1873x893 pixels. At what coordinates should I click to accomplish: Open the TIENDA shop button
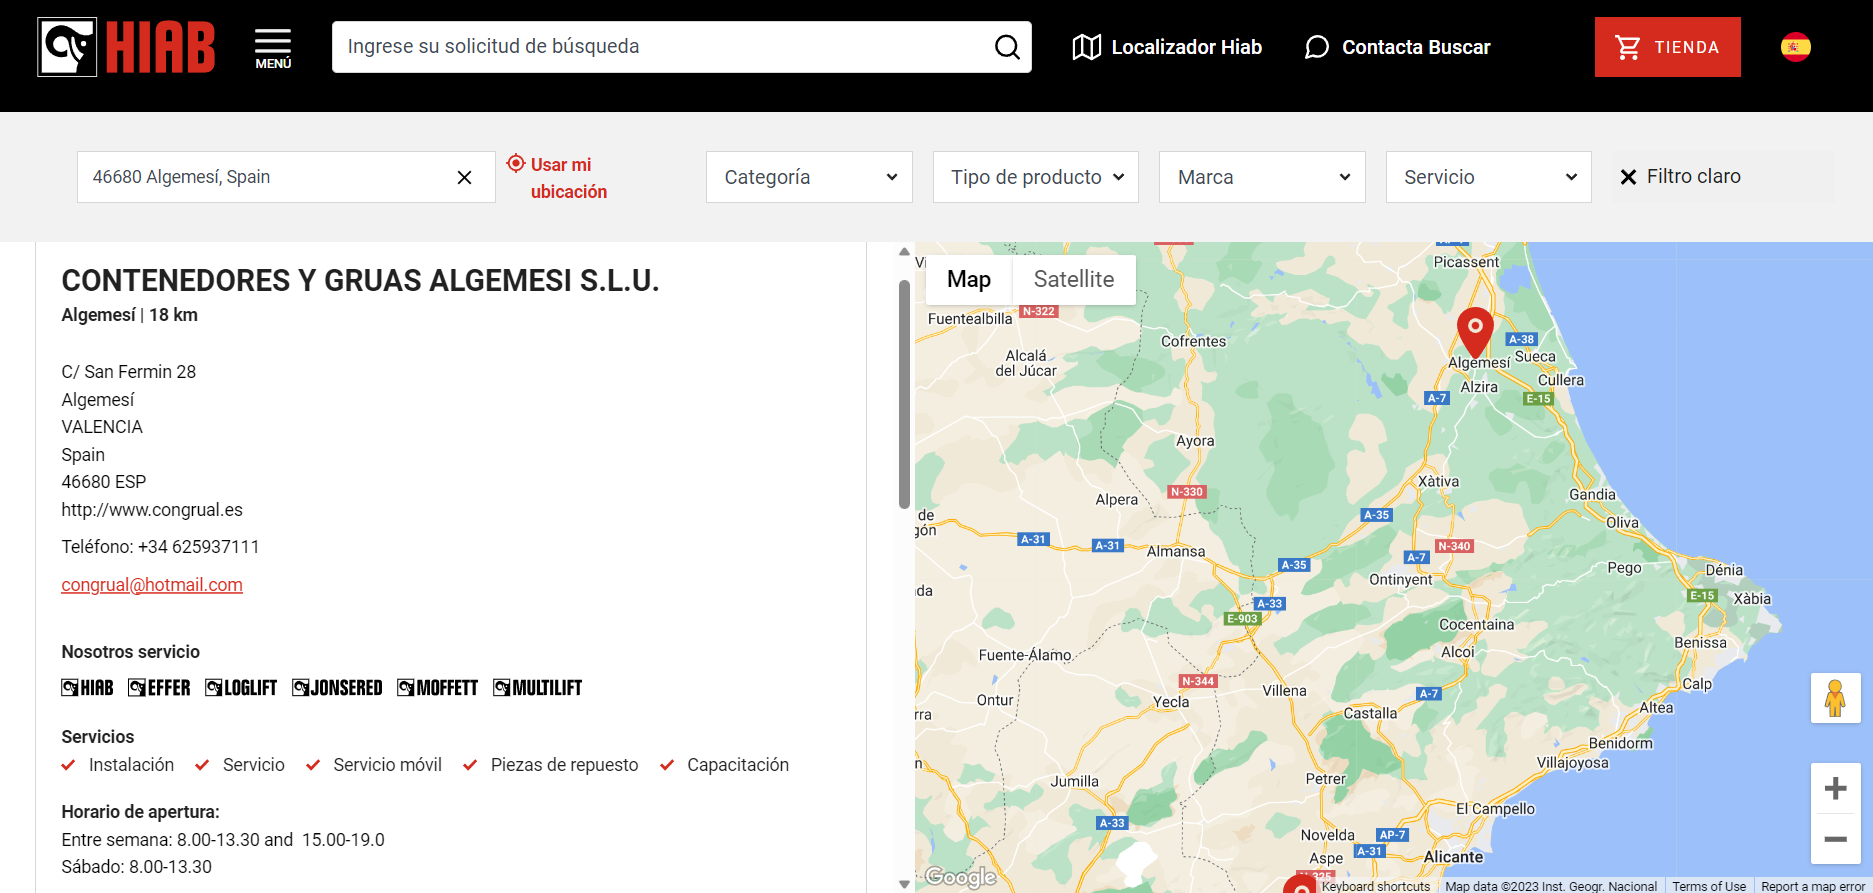pyautogui.click(x=1667, y=47)
